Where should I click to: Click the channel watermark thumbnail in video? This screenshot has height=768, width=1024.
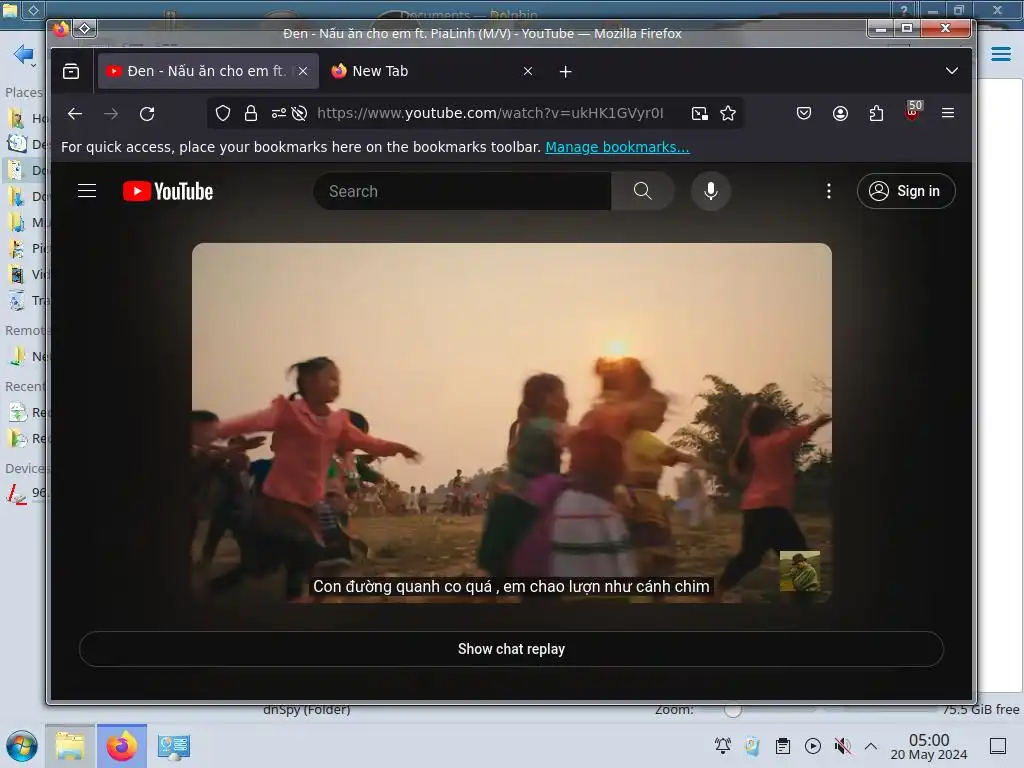click(x=800, y=571)
